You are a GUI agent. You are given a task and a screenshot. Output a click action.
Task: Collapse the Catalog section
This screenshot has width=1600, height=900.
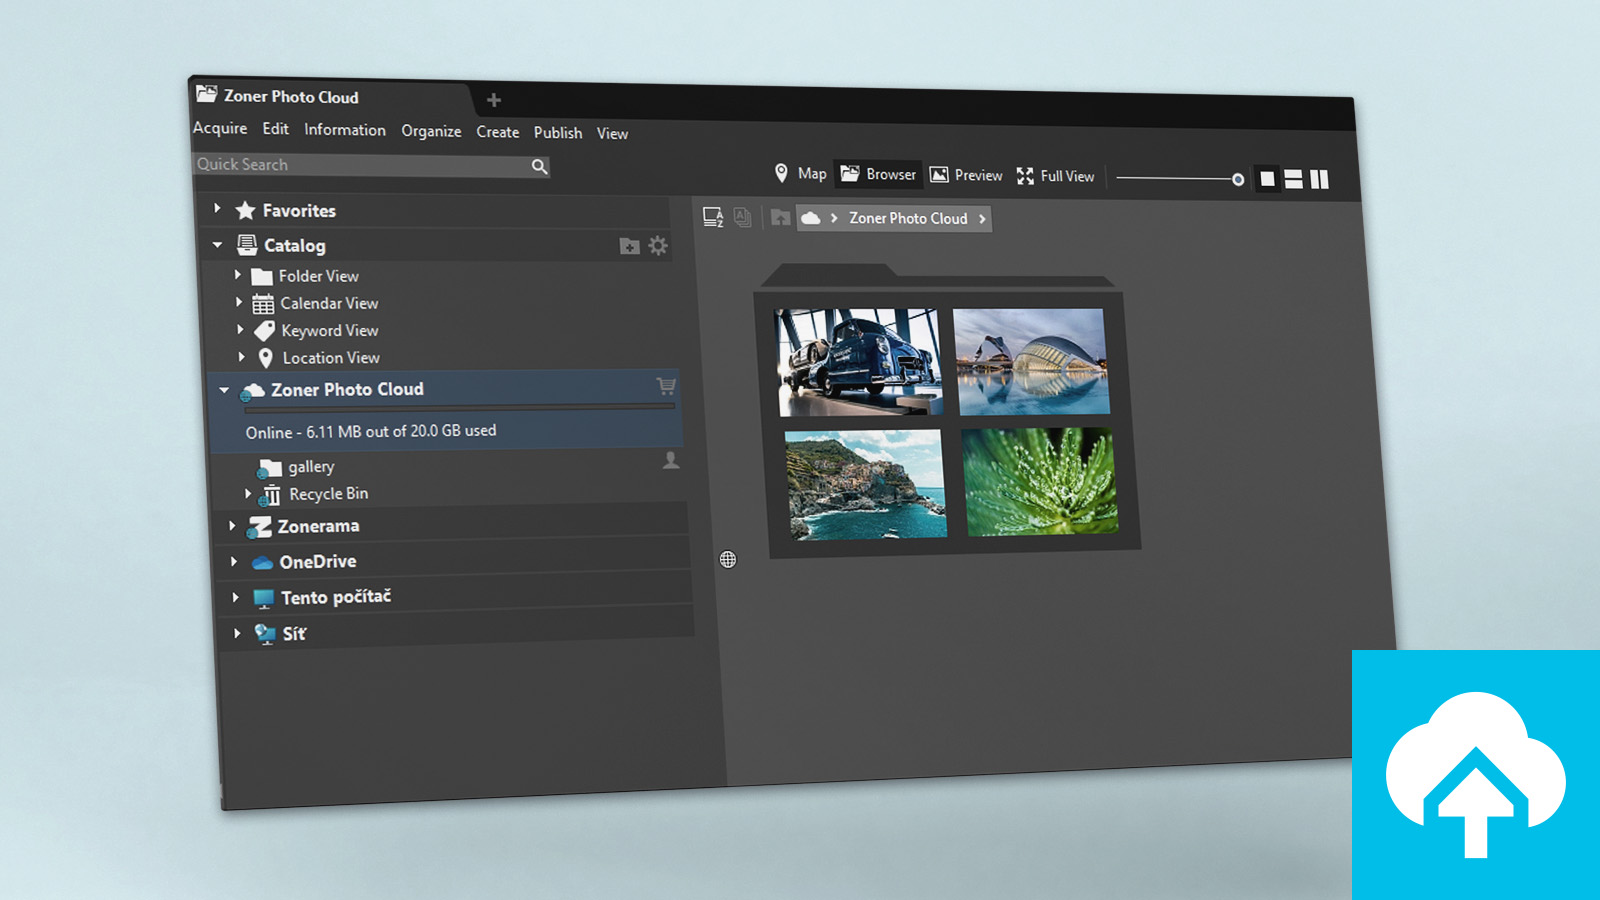pos(217,244)
